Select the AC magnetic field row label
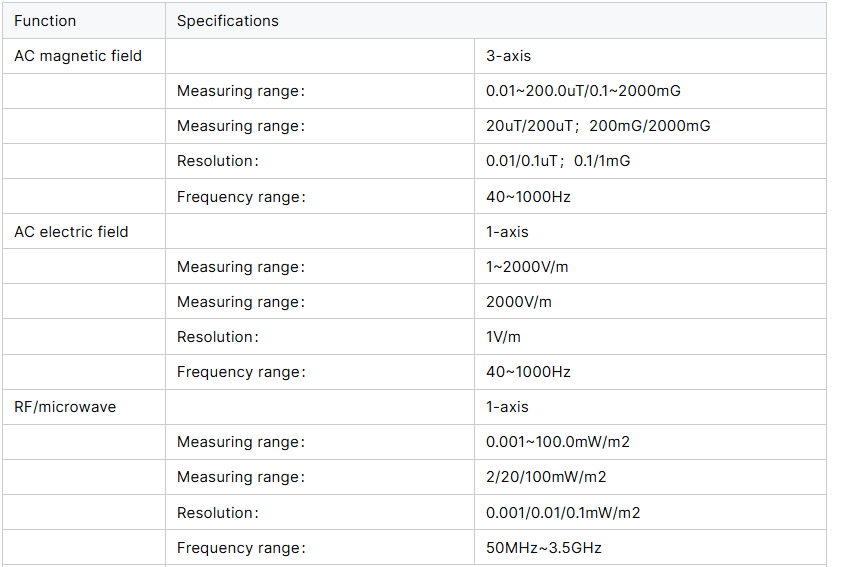 coord(78,56)
